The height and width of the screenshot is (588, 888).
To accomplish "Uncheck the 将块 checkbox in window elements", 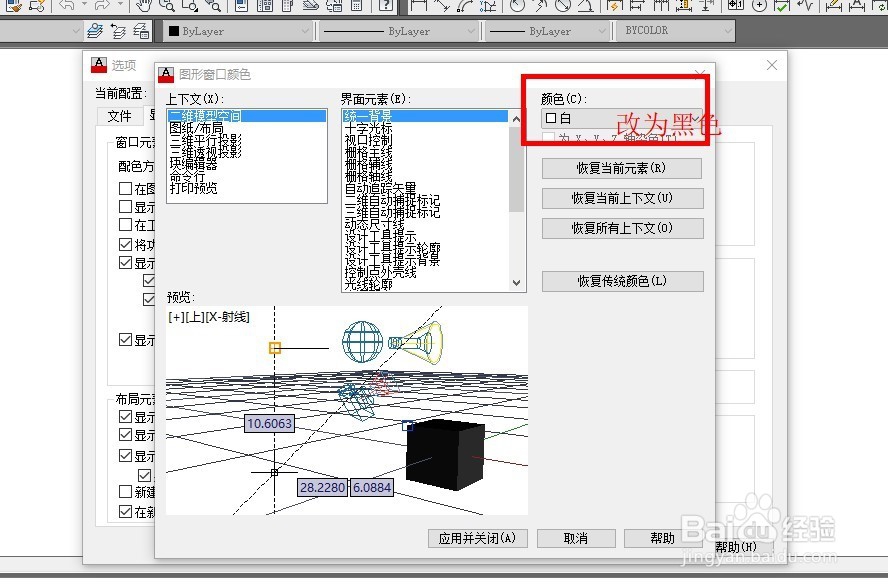I will [x=125, y=244].
